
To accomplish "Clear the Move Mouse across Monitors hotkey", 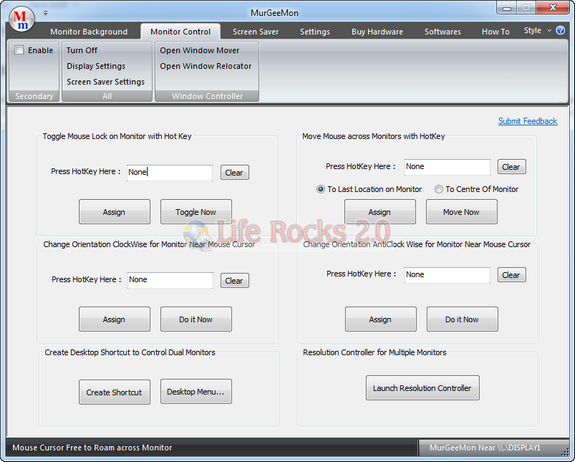I will [512, 167].
